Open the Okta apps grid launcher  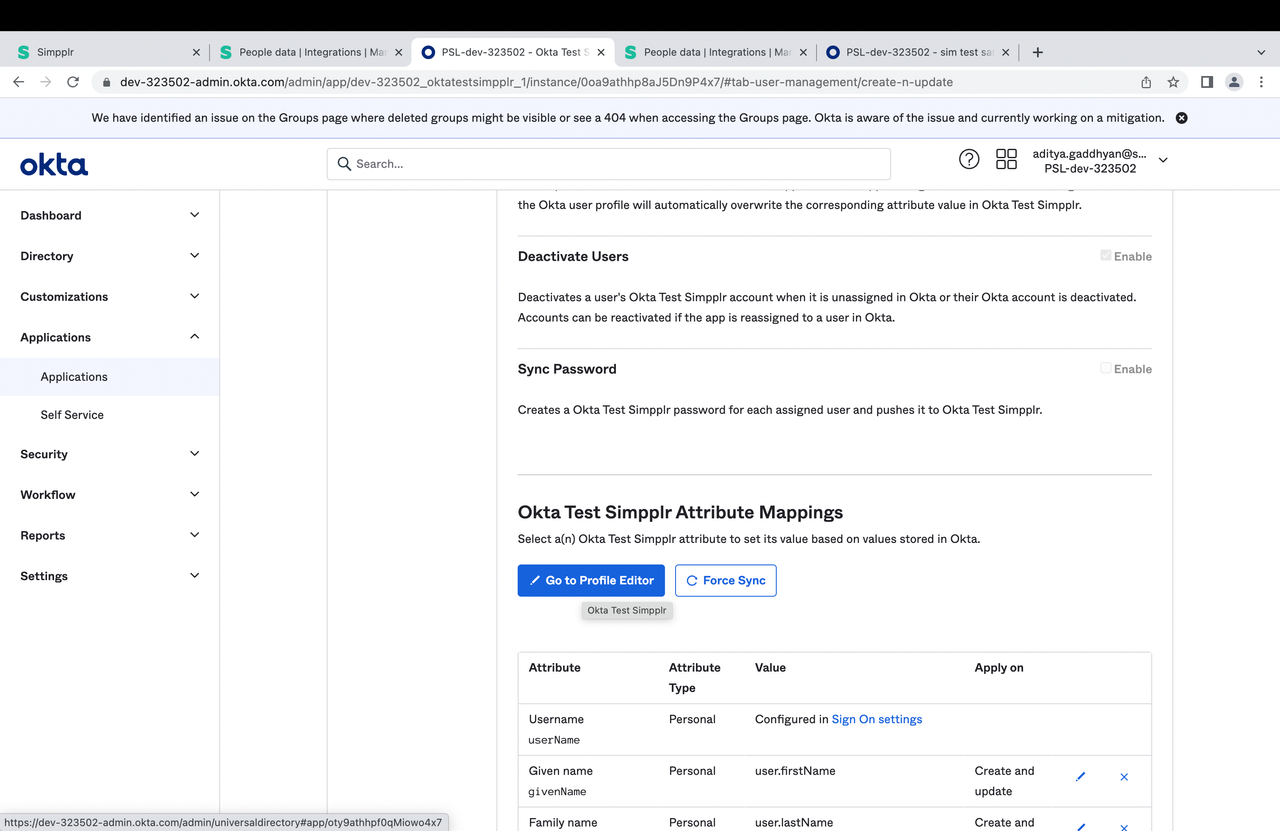pyautogui.click(x=1006, y=158)
